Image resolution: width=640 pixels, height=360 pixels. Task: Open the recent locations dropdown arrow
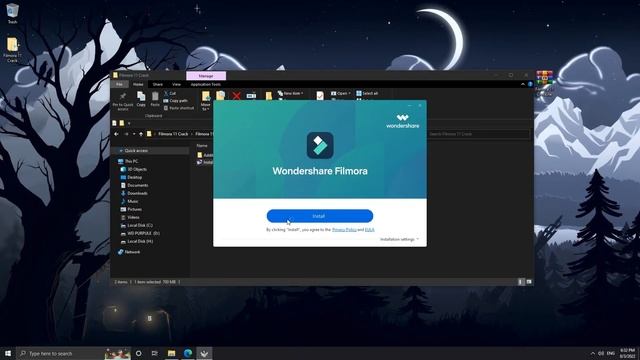pos(133,134)
